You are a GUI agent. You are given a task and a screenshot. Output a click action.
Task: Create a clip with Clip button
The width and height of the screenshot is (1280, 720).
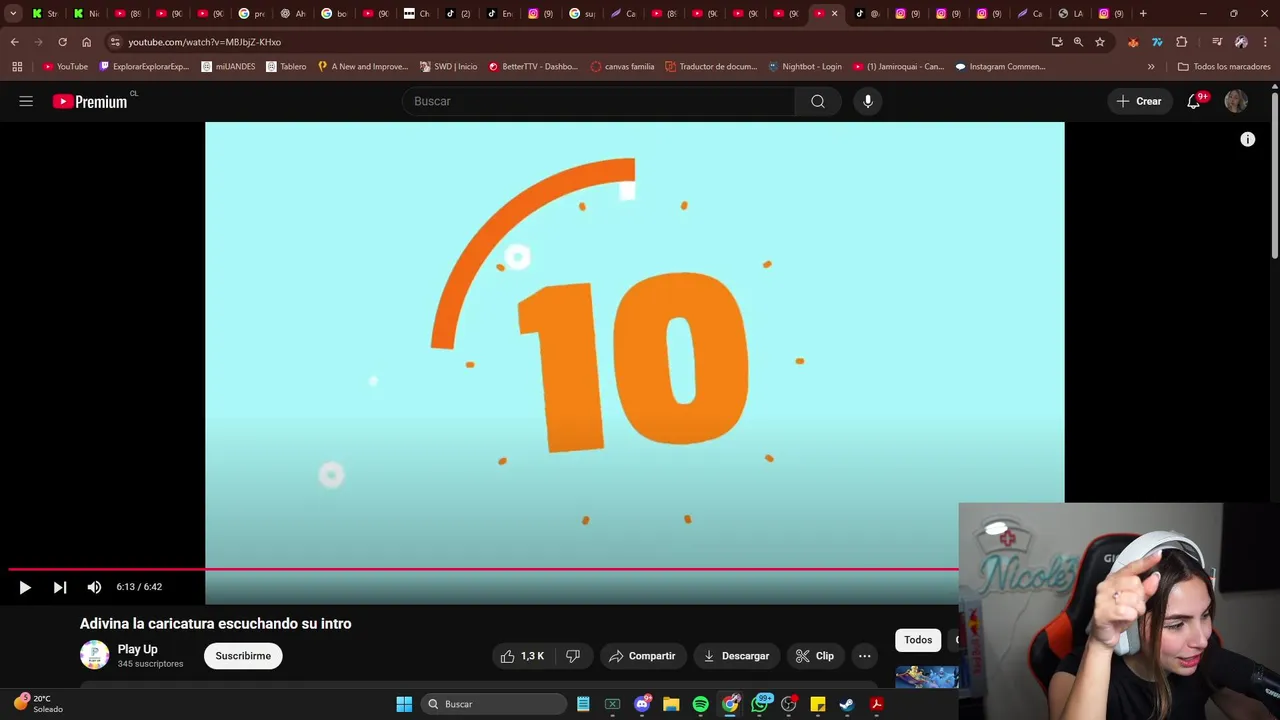coord(815,656)
